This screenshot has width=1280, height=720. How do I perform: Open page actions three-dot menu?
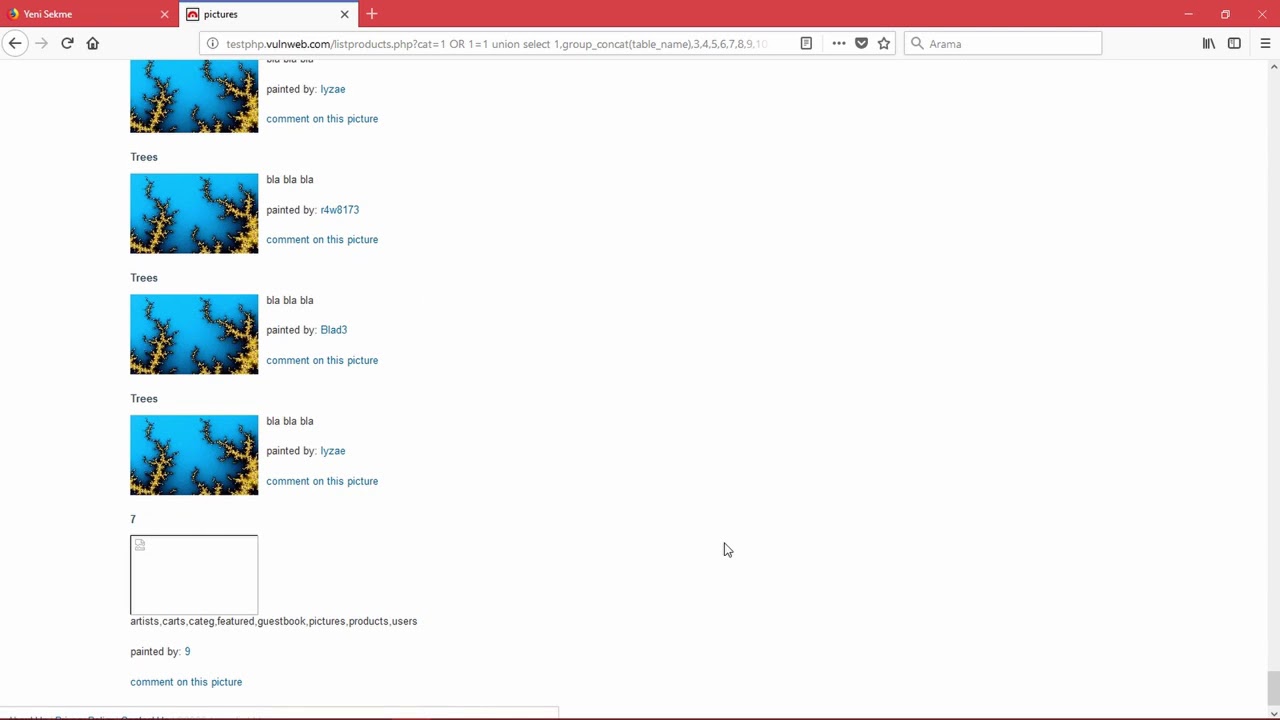click(839, 44)
